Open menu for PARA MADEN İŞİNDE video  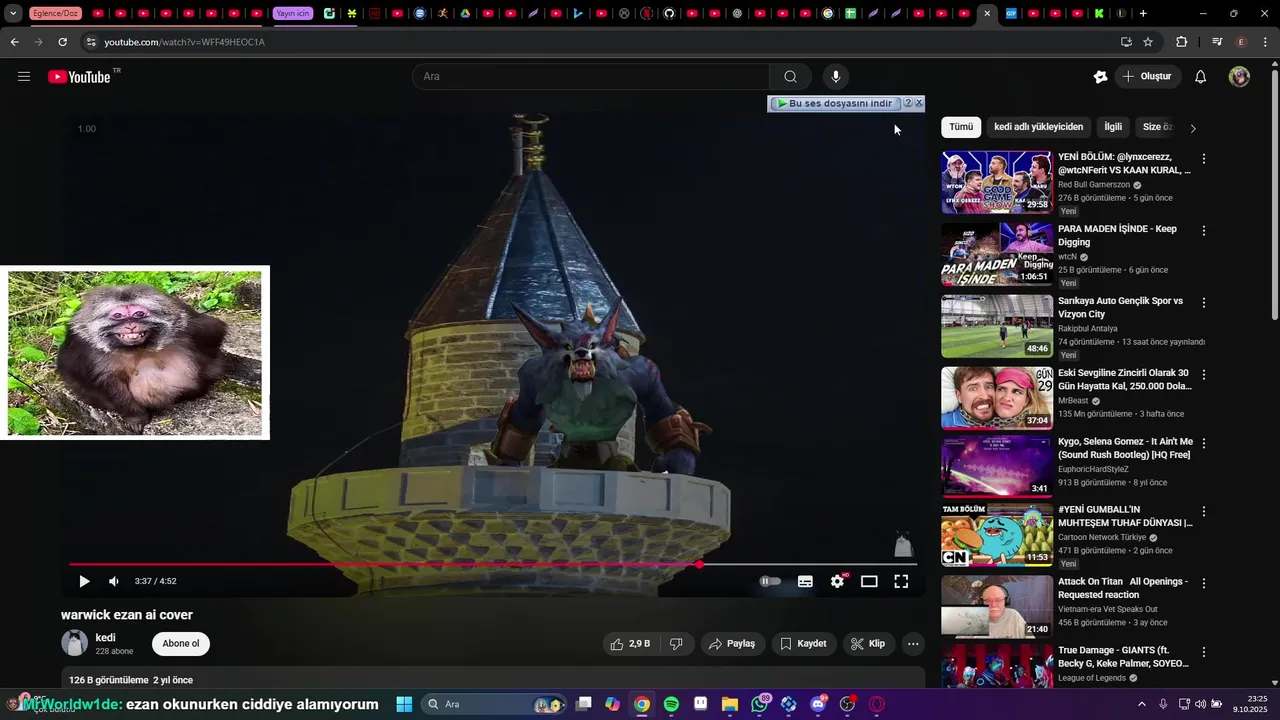(1204, 231)
